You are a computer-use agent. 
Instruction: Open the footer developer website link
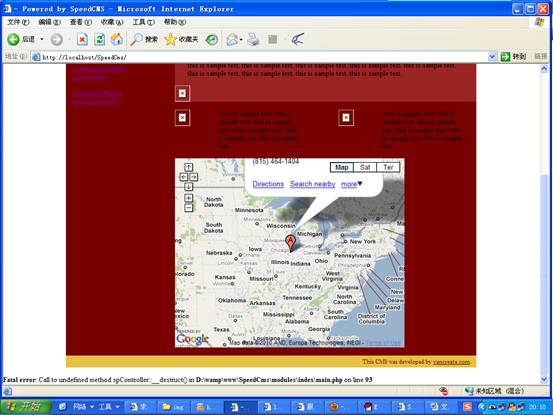(x=451, y=362)
